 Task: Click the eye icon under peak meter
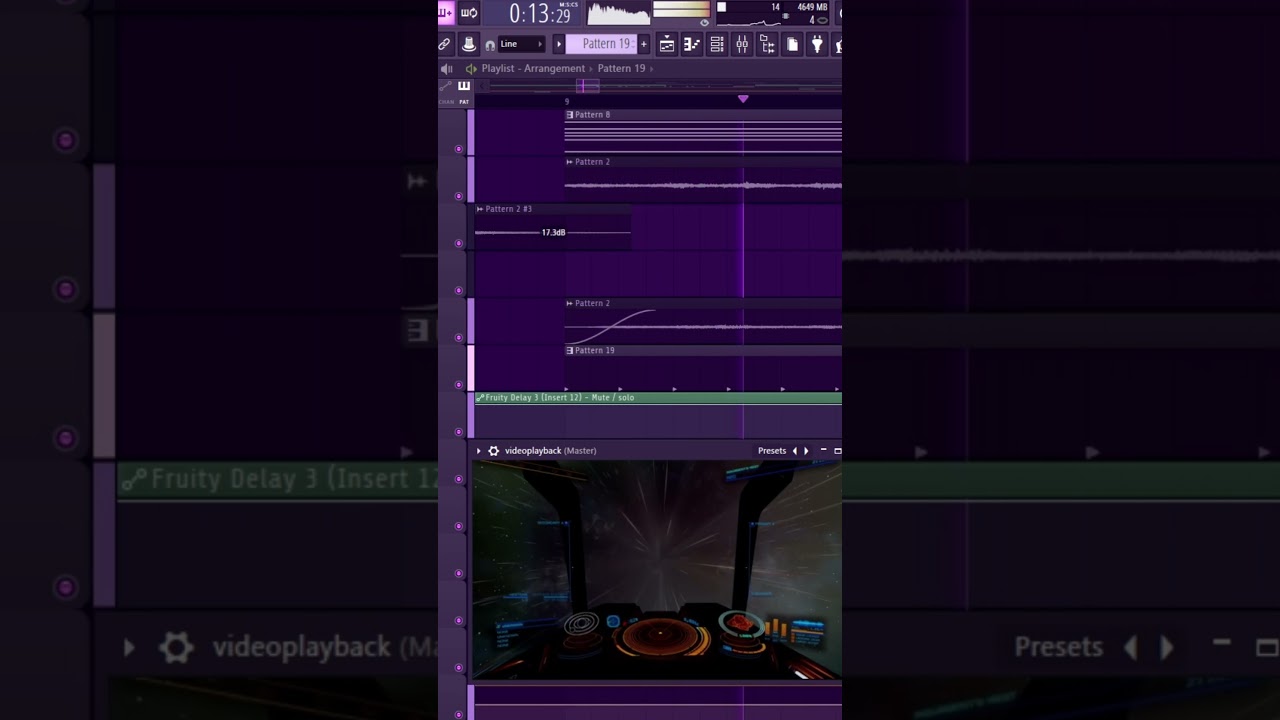[x=704, y=22]
